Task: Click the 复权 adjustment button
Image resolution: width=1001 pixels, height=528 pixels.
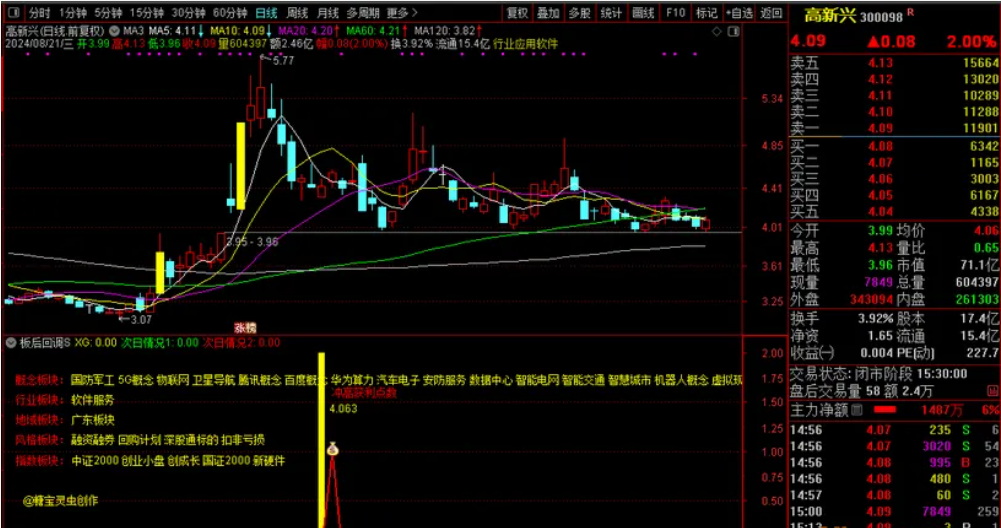Action: coord(517,14)
